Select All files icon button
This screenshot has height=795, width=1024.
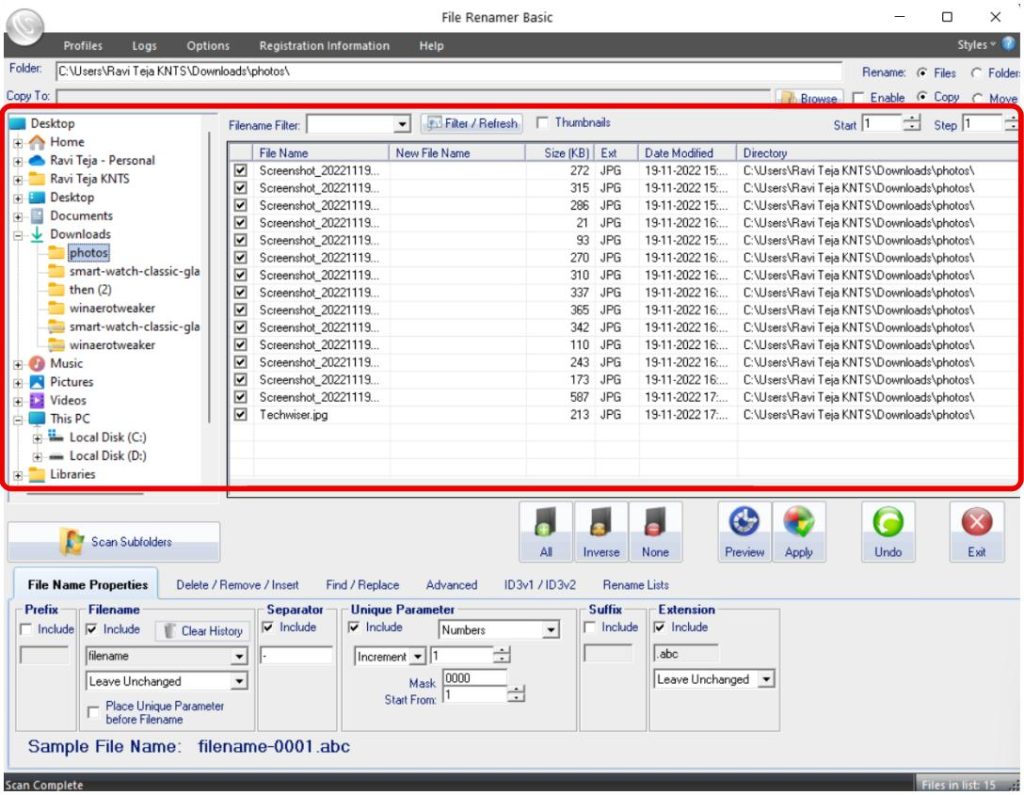pos(545,531)
